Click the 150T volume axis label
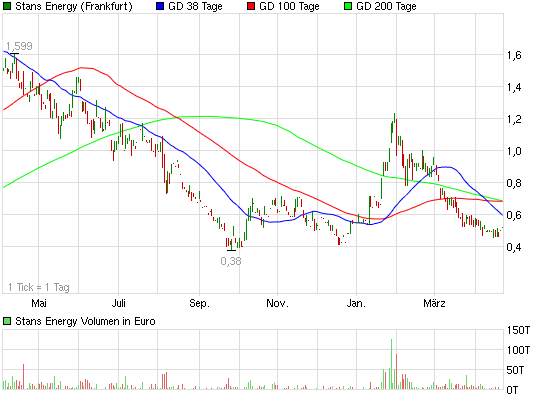The width and height of the screenshot is (545, 398). pyautogui.click(x=518, y=330)
